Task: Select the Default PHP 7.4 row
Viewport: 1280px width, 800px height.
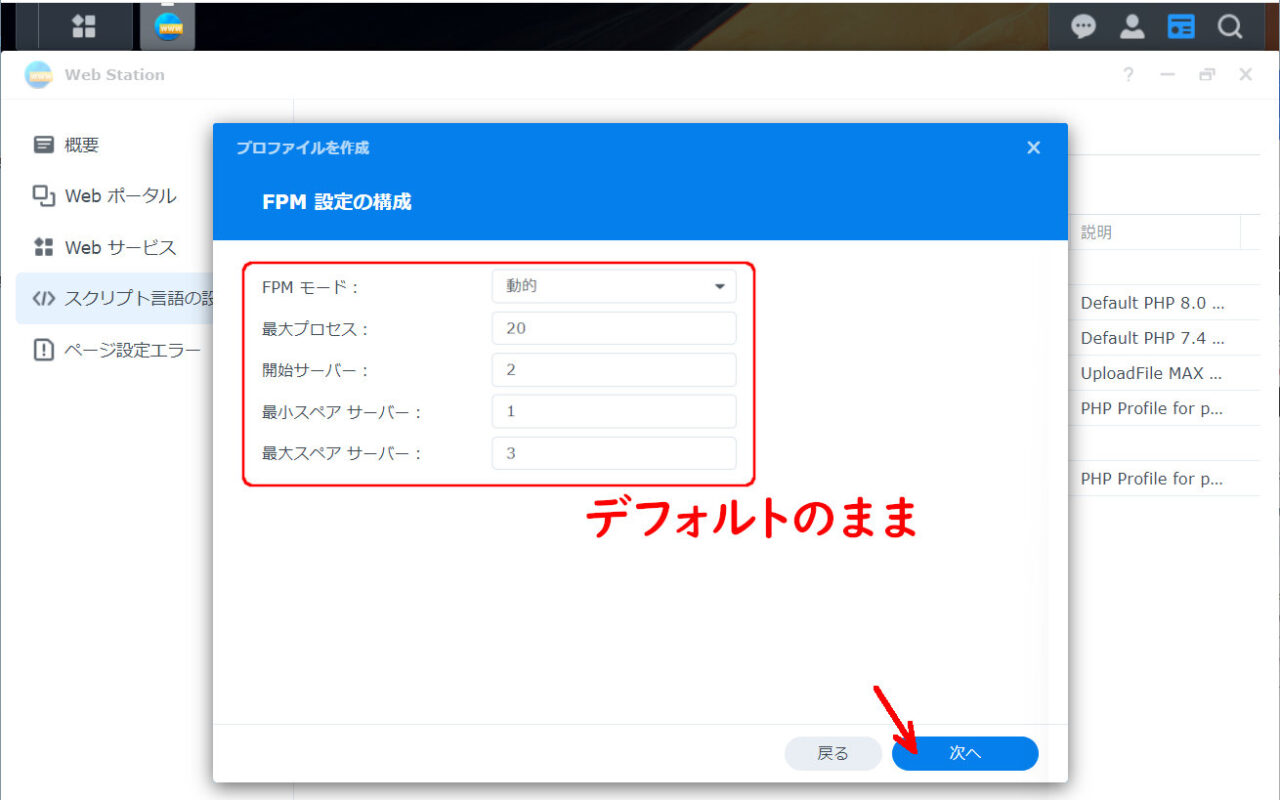Action: [x=1165, y=338]
